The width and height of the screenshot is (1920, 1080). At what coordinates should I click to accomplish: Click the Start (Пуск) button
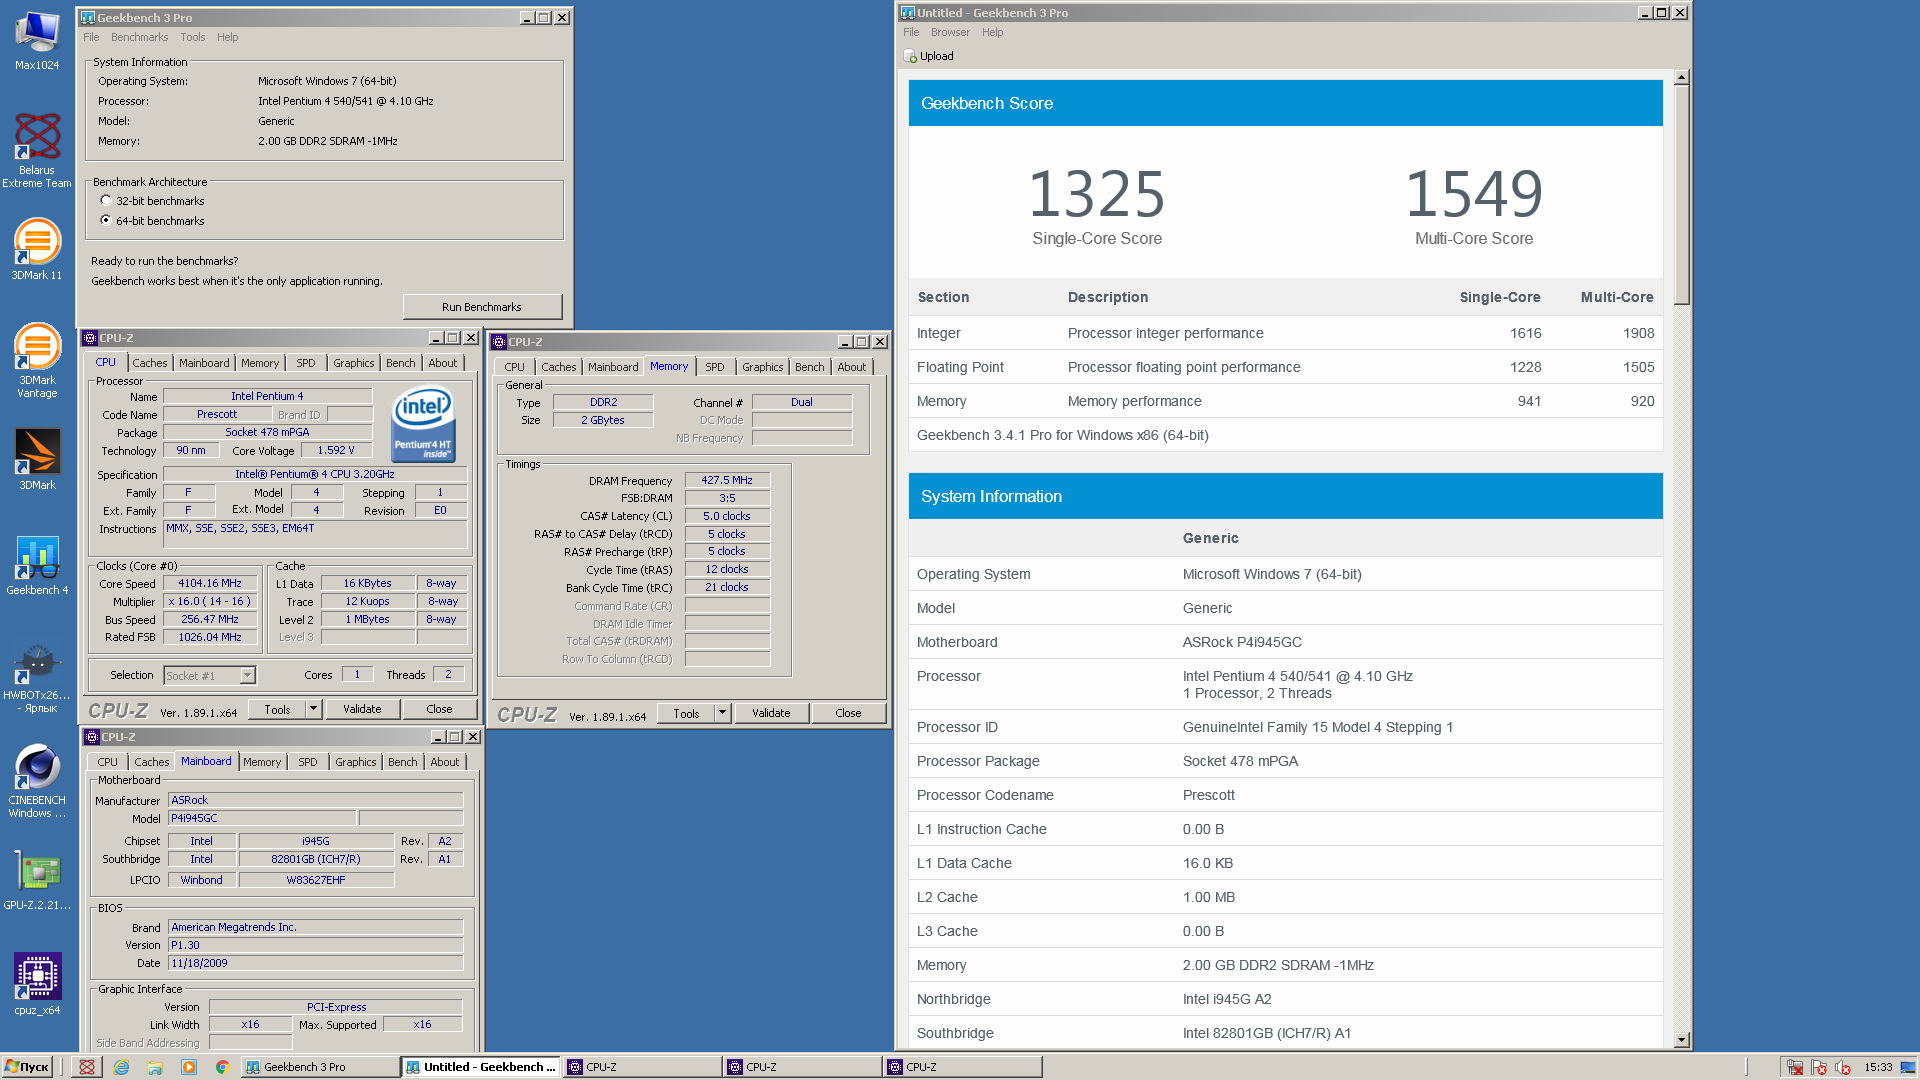point(27,1067)
